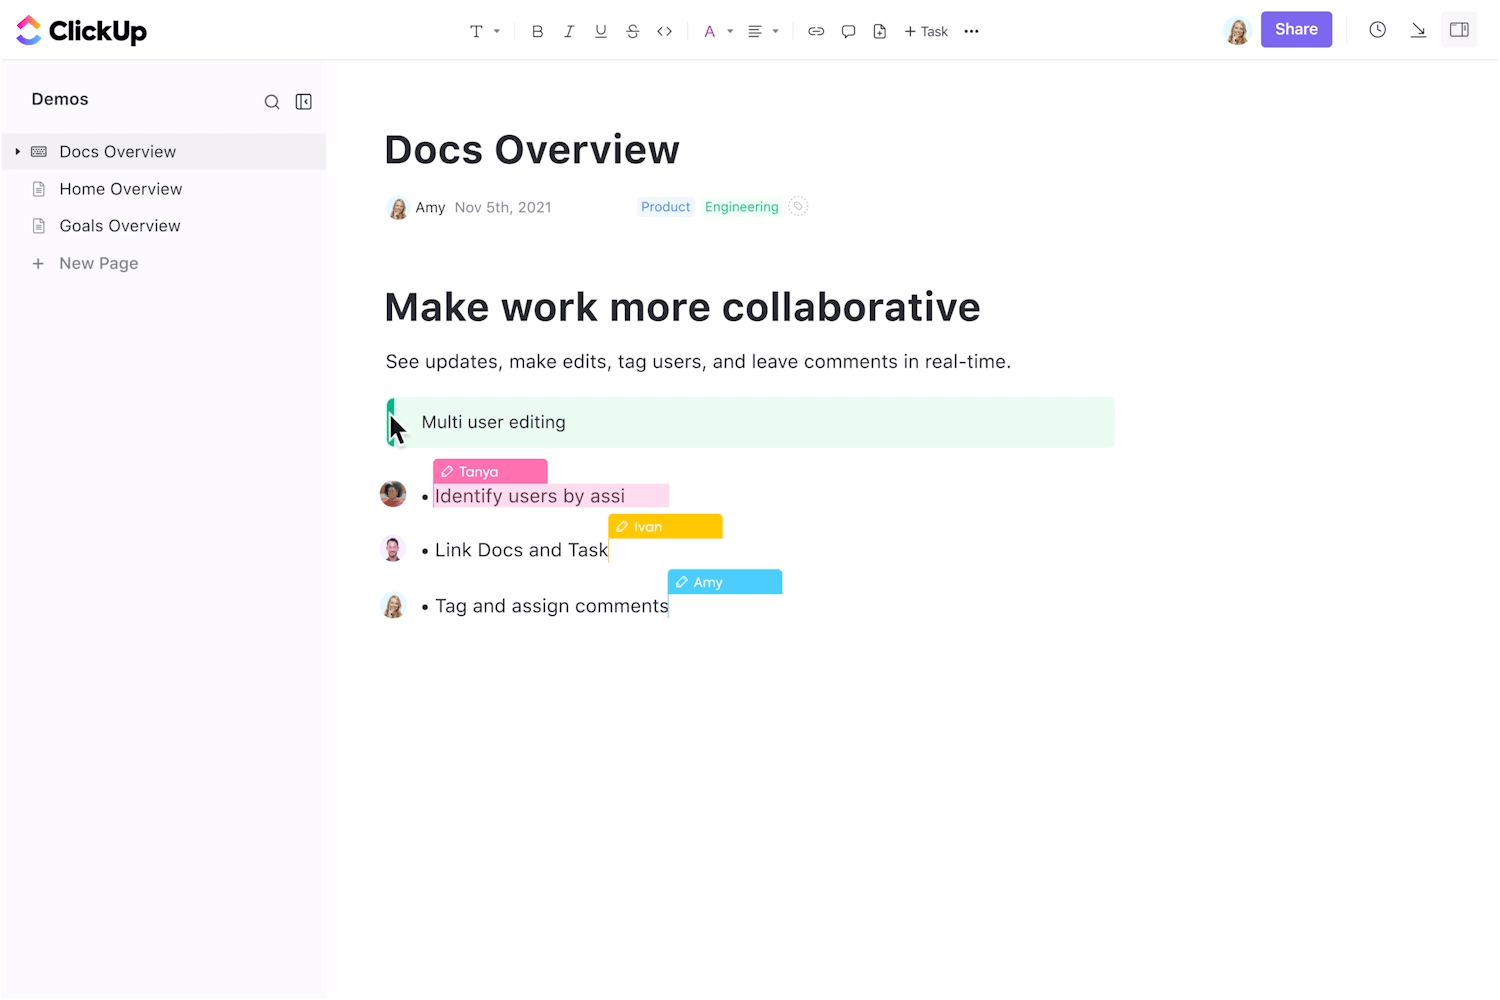1500x1000 pixels.
Task: Apply italic formatting
Action: click(x=569, y=31)
